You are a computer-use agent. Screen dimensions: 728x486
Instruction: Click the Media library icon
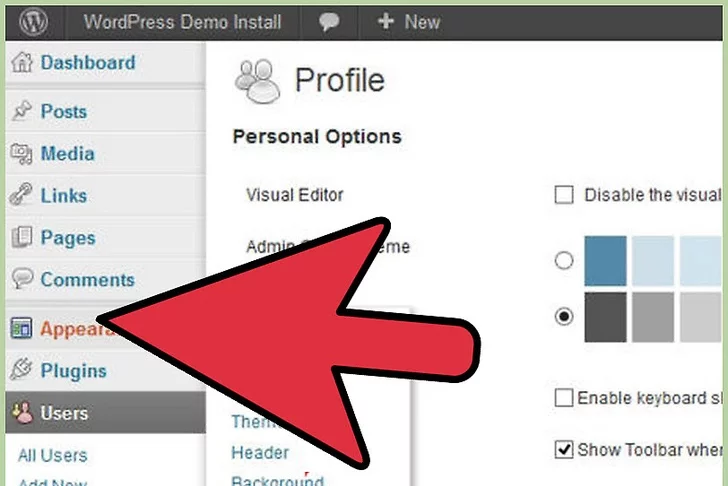(21, 154)
